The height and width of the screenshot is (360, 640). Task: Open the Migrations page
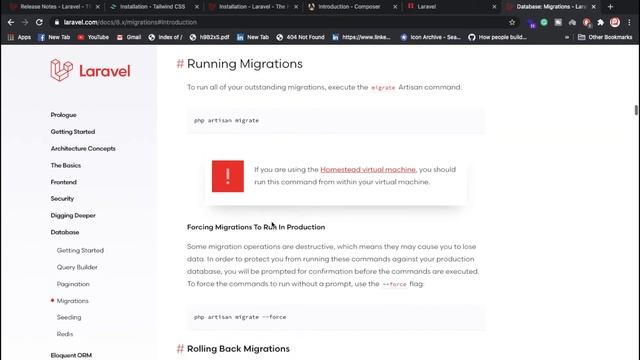coord(72,300)
